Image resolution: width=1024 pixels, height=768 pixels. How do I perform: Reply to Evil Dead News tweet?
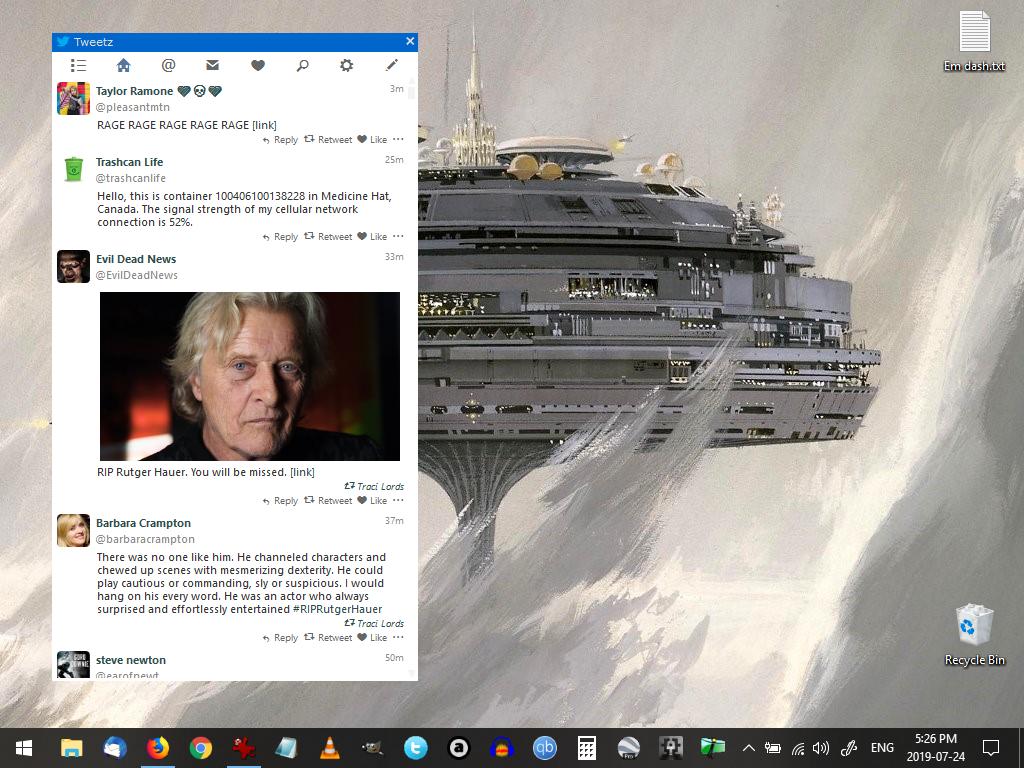[280, 501]
